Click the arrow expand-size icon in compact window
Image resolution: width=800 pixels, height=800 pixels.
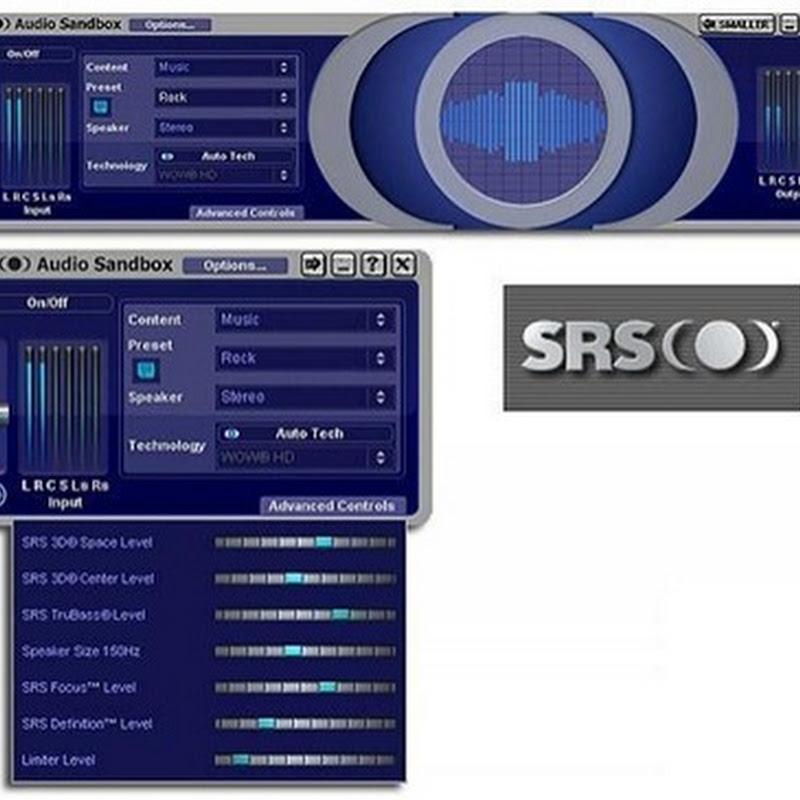point(313,264)
